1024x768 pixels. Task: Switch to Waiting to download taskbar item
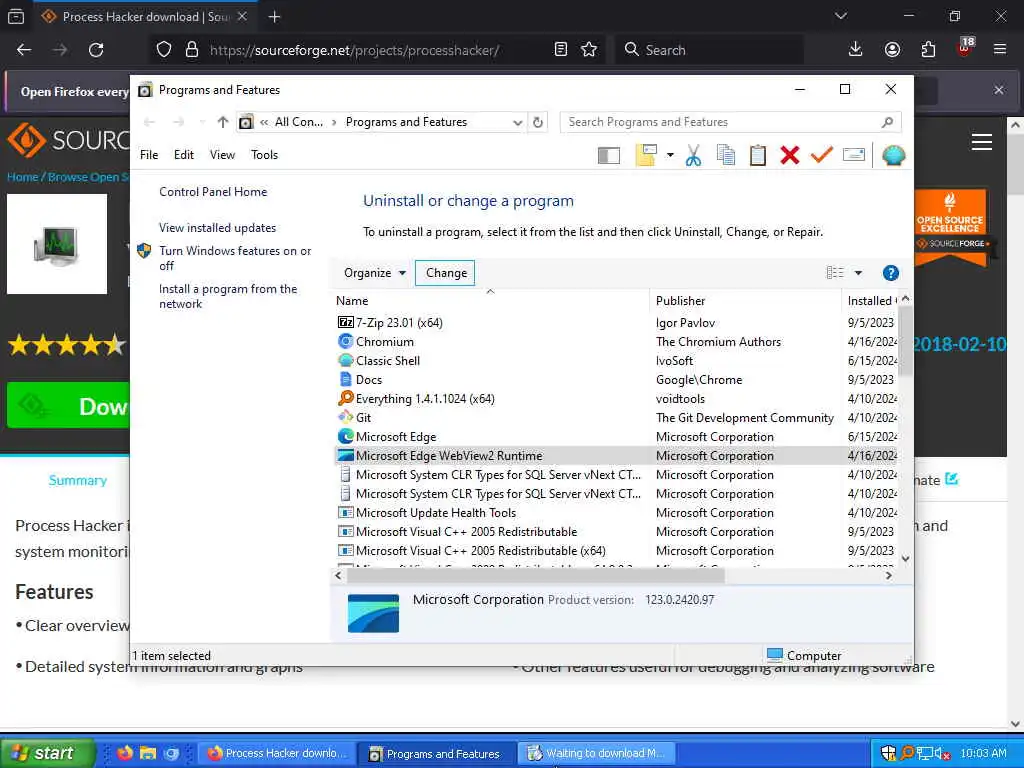pyautogui.click(x=597, y=754)
